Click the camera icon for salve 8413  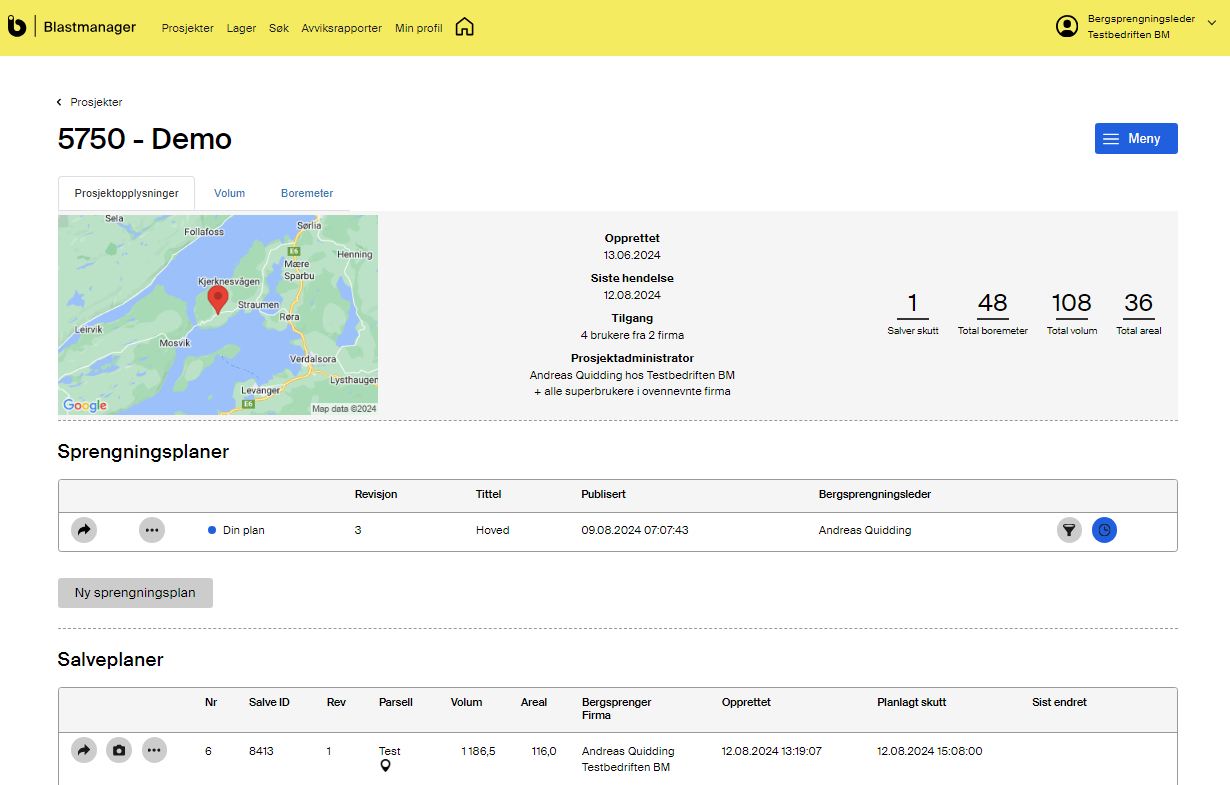coord(119,750)
